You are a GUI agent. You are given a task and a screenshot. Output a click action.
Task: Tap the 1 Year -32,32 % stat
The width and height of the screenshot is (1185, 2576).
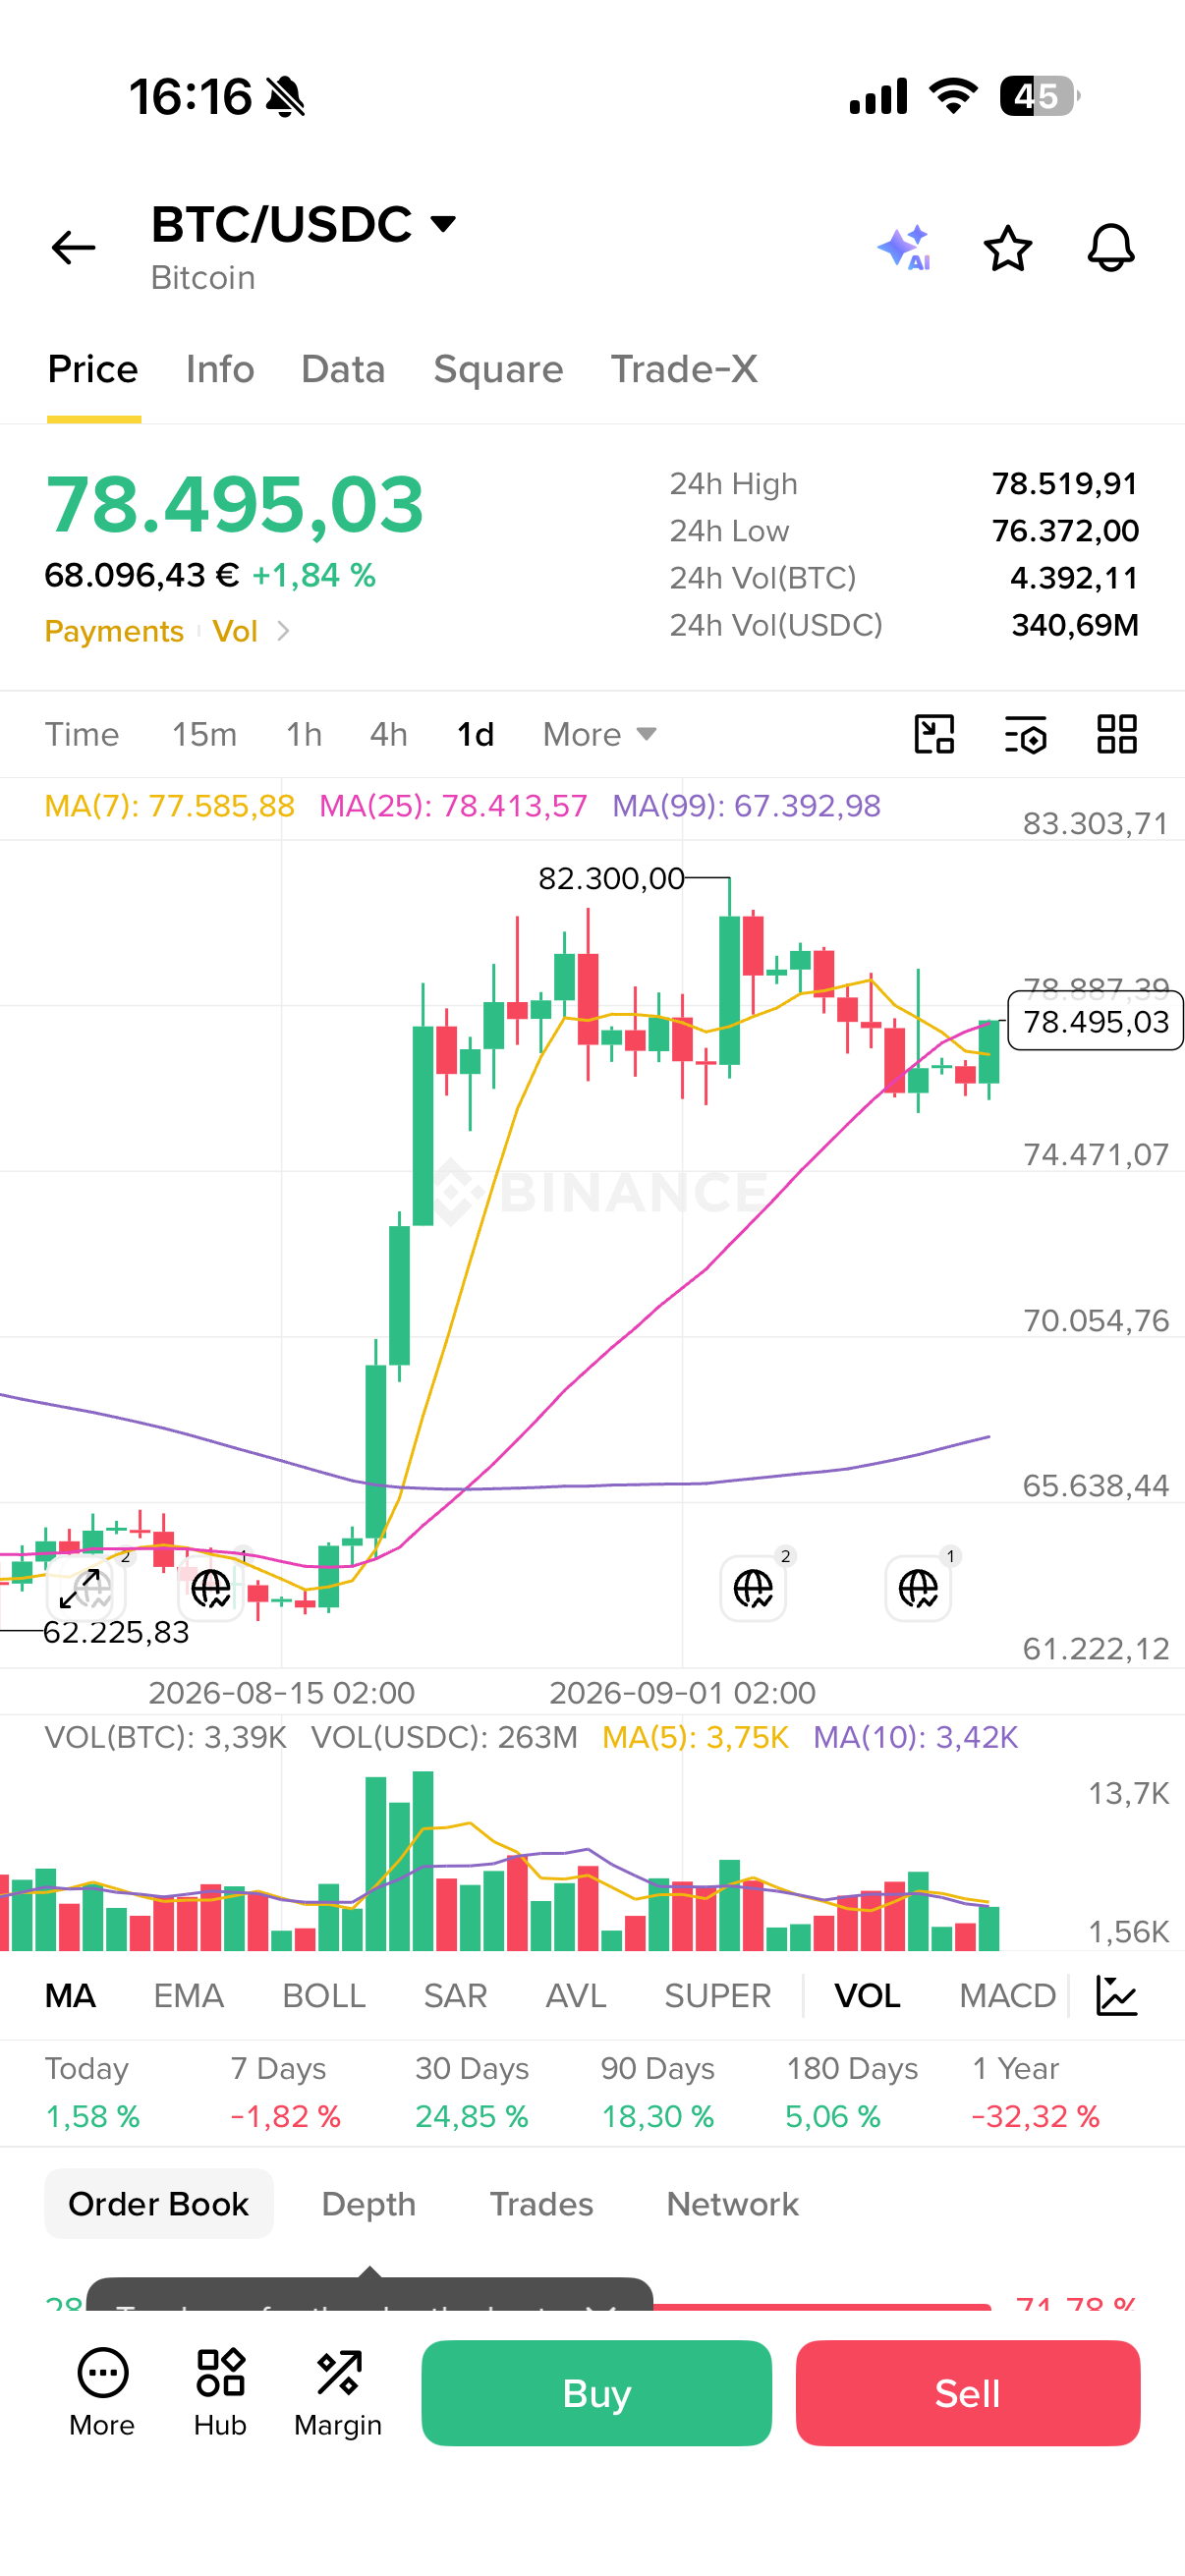coord(1036,2092)
